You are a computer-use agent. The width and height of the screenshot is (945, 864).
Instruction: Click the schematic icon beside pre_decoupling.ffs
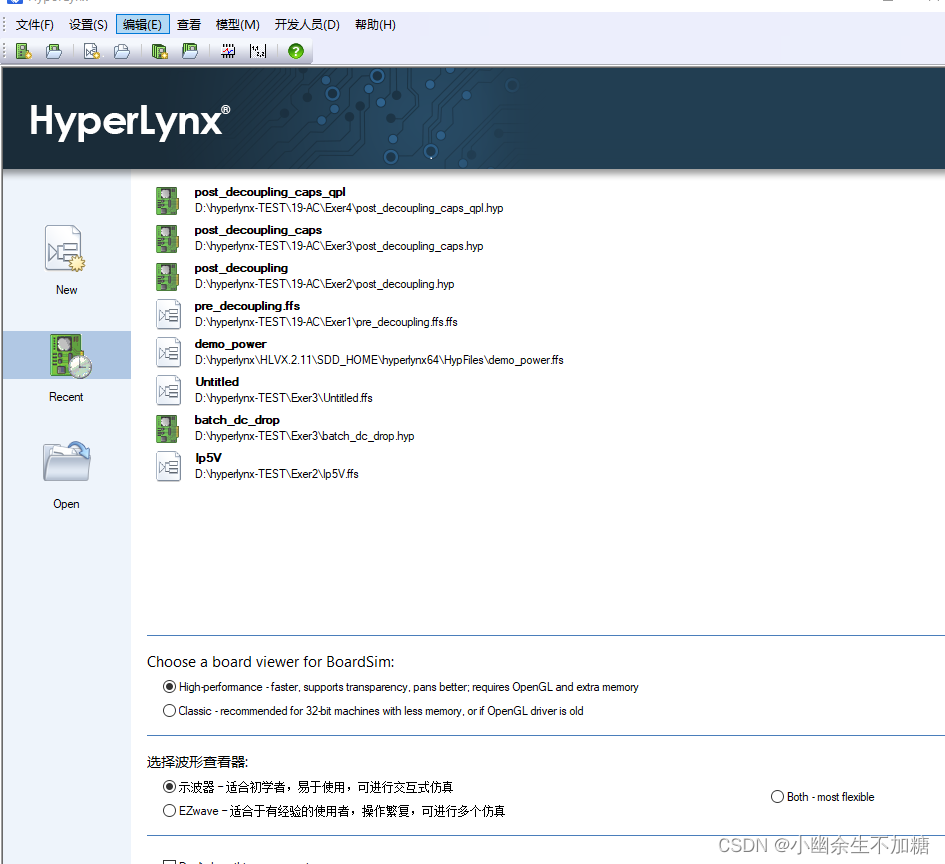click(x=168, y=315)
